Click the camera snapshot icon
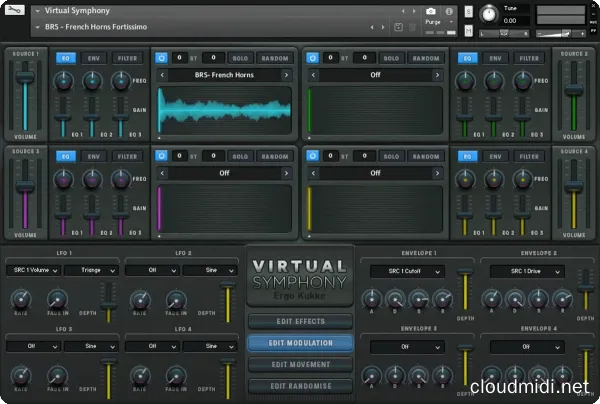Screen dimensions: 600x404 (x=430, y=11)
